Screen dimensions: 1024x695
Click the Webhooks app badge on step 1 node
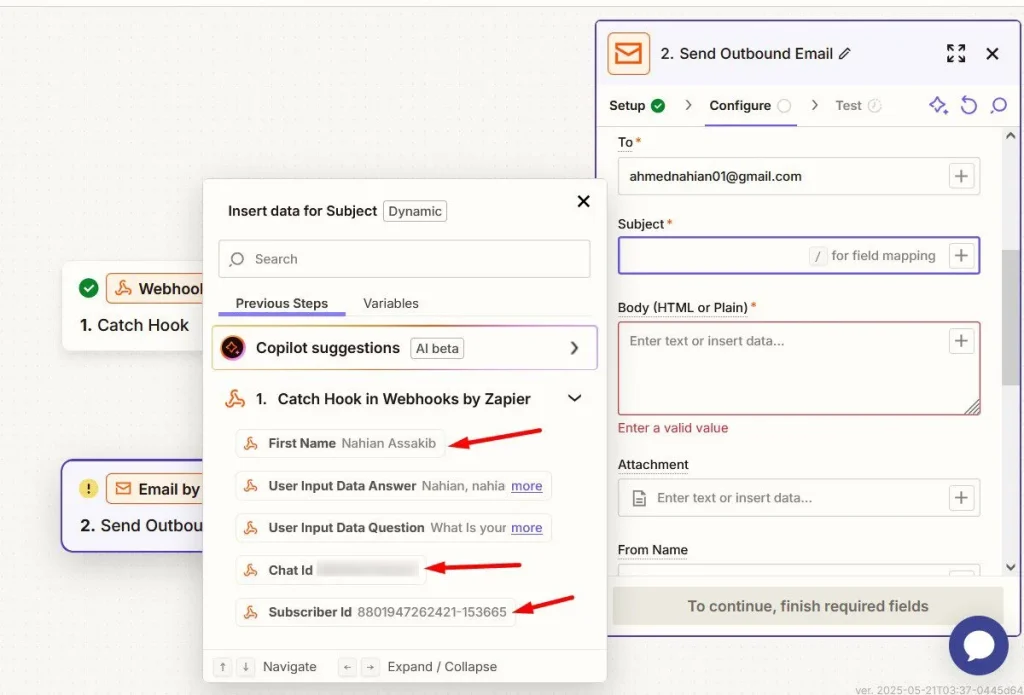click(155, 288)
